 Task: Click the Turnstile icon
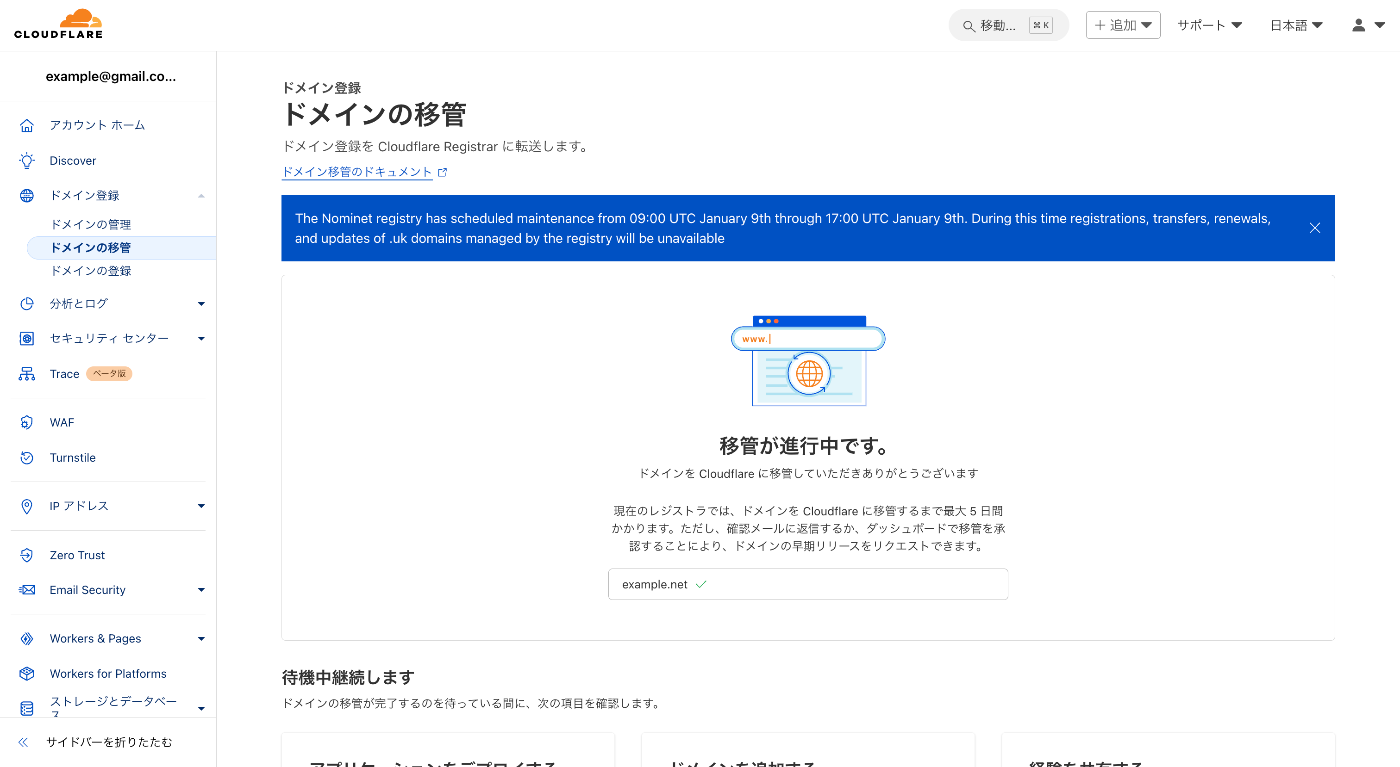(27, 458)
